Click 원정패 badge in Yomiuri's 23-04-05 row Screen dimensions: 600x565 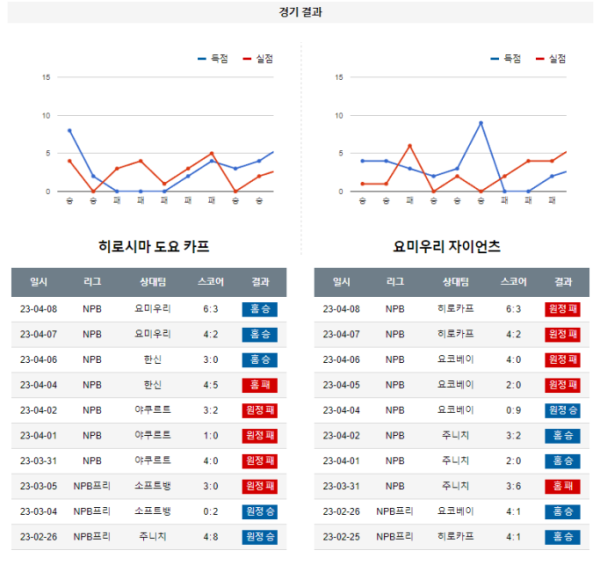562,385
